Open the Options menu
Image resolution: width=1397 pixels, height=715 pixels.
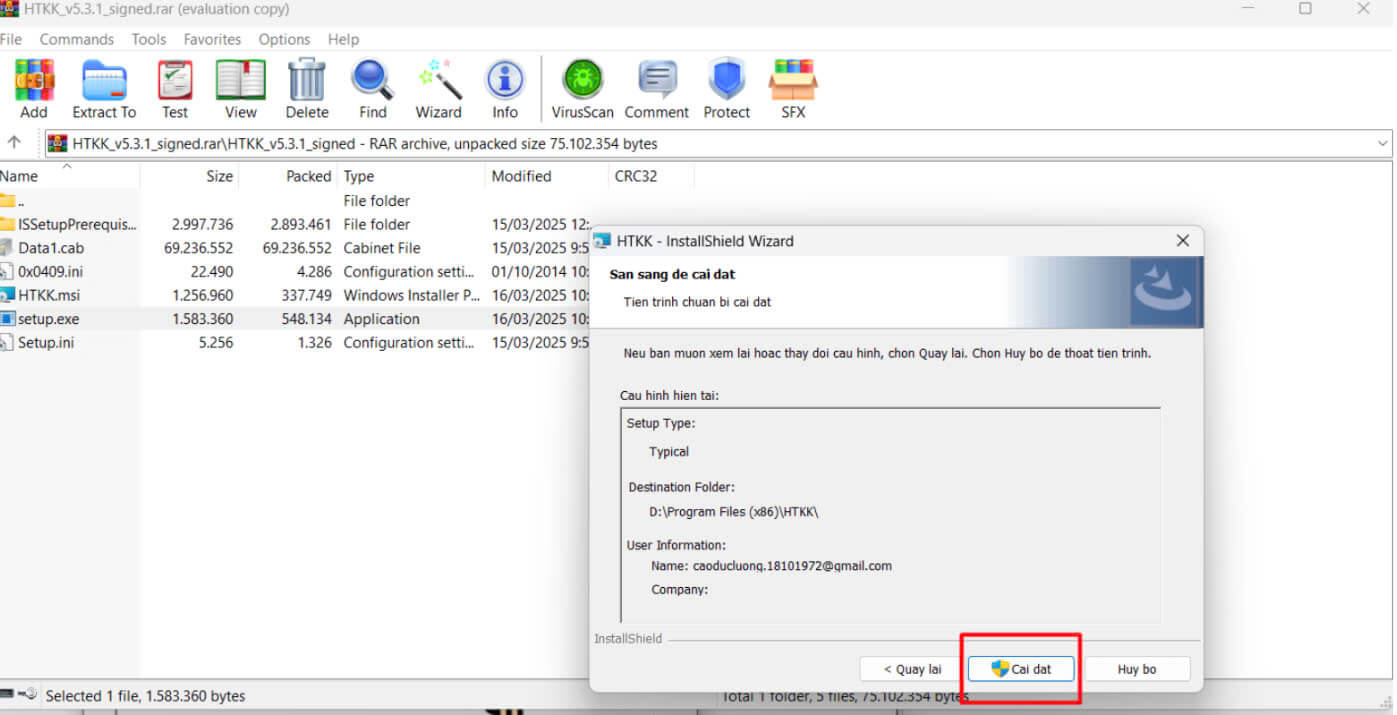pos(284,39)
